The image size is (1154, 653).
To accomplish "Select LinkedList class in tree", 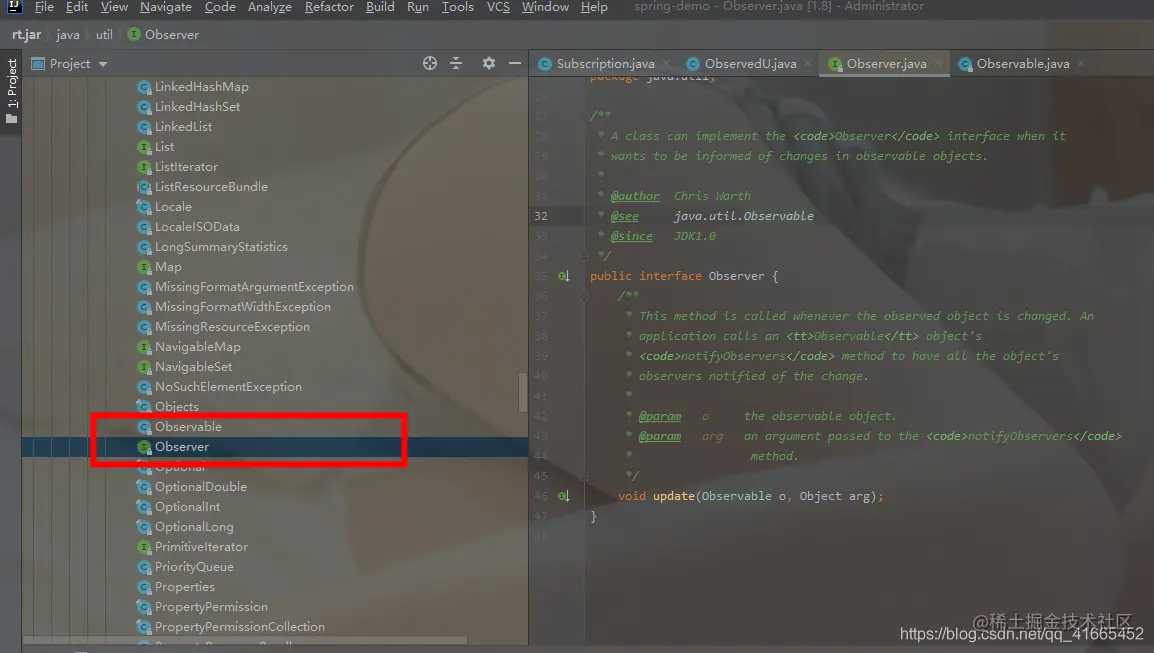I will (183, 127).
